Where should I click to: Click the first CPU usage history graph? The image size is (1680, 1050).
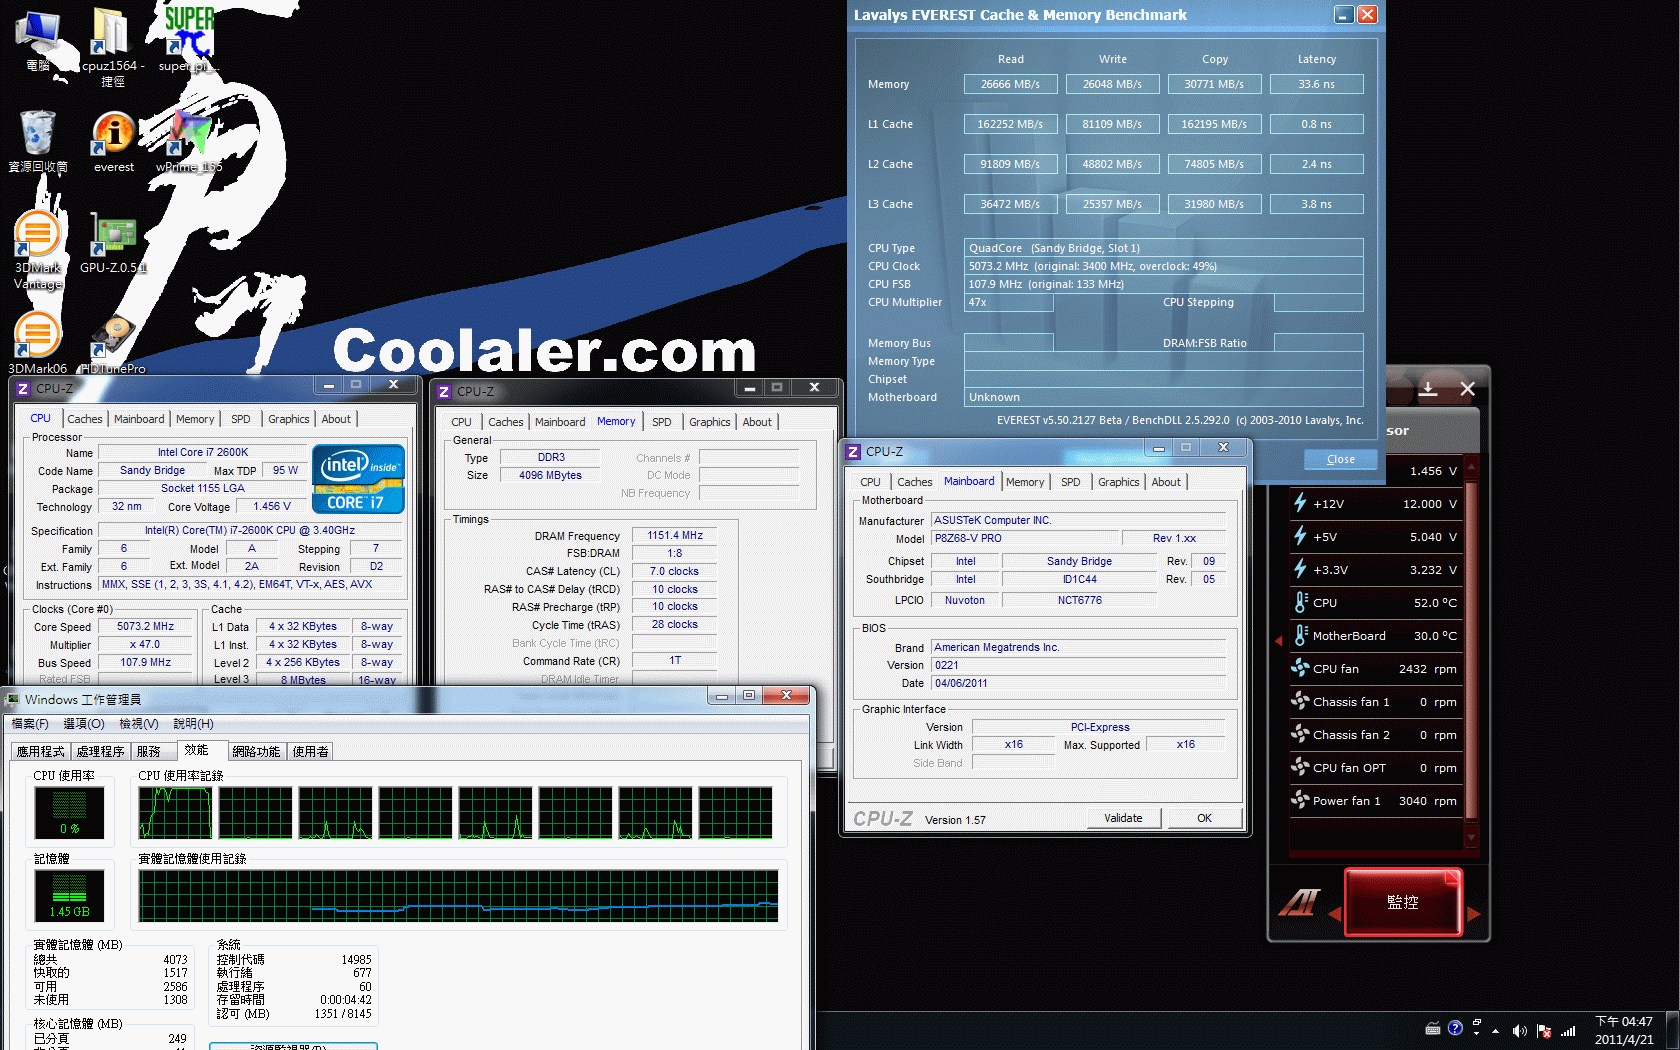coord(175,812)
